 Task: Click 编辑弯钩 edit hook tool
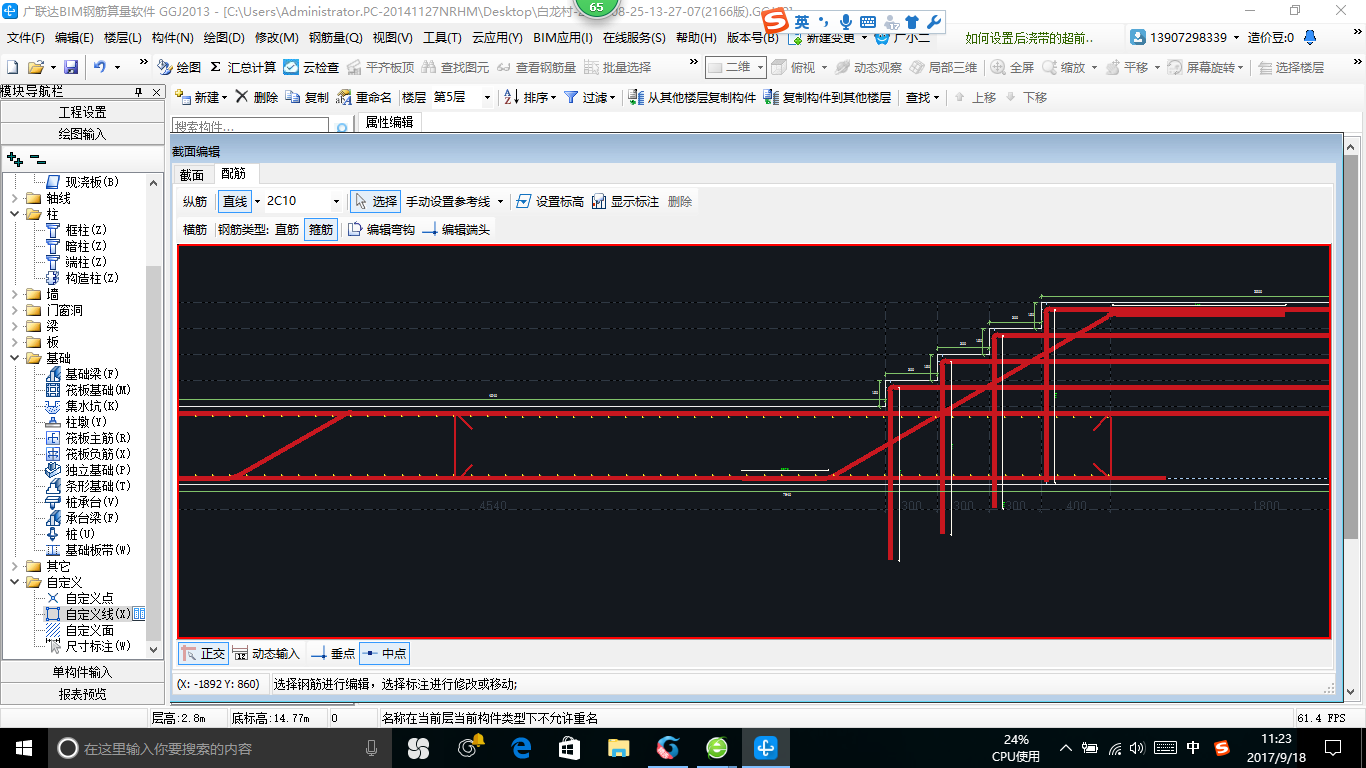click(381, 229)
